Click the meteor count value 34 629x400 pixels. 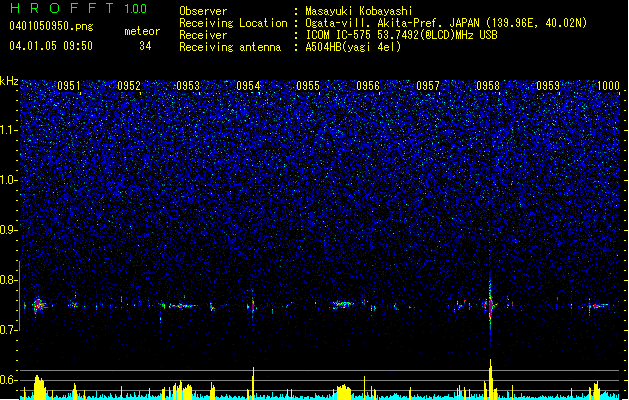145,46
